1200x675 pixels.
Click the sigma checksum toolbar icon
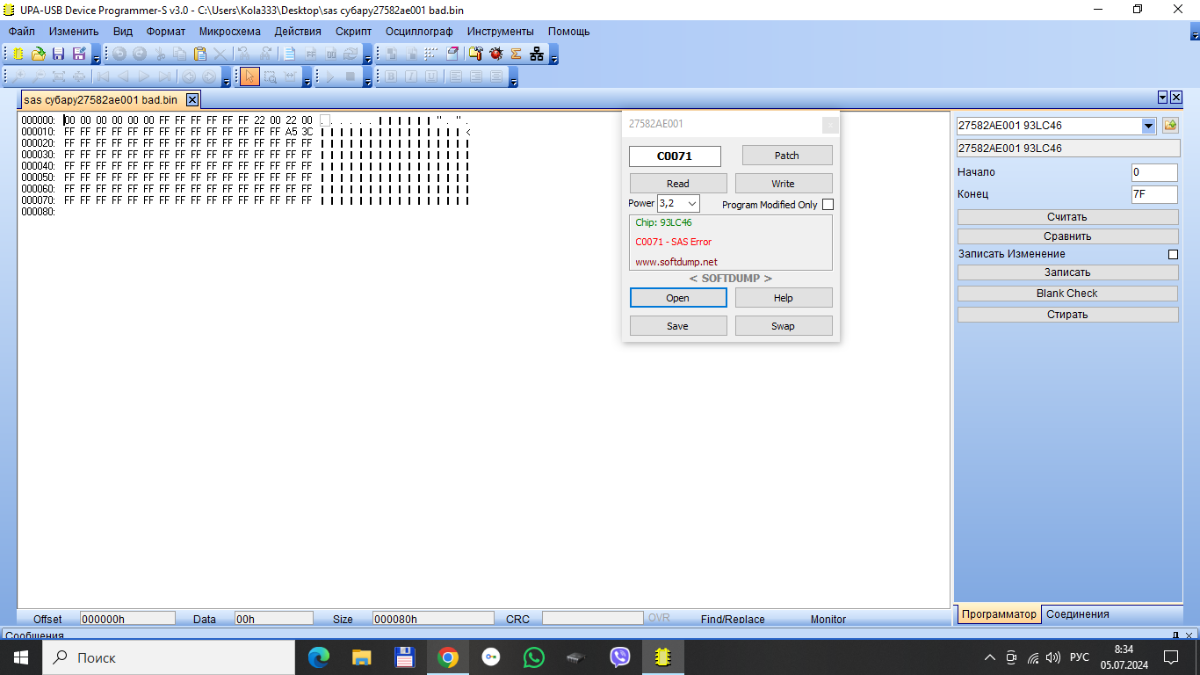coord(516,53)
